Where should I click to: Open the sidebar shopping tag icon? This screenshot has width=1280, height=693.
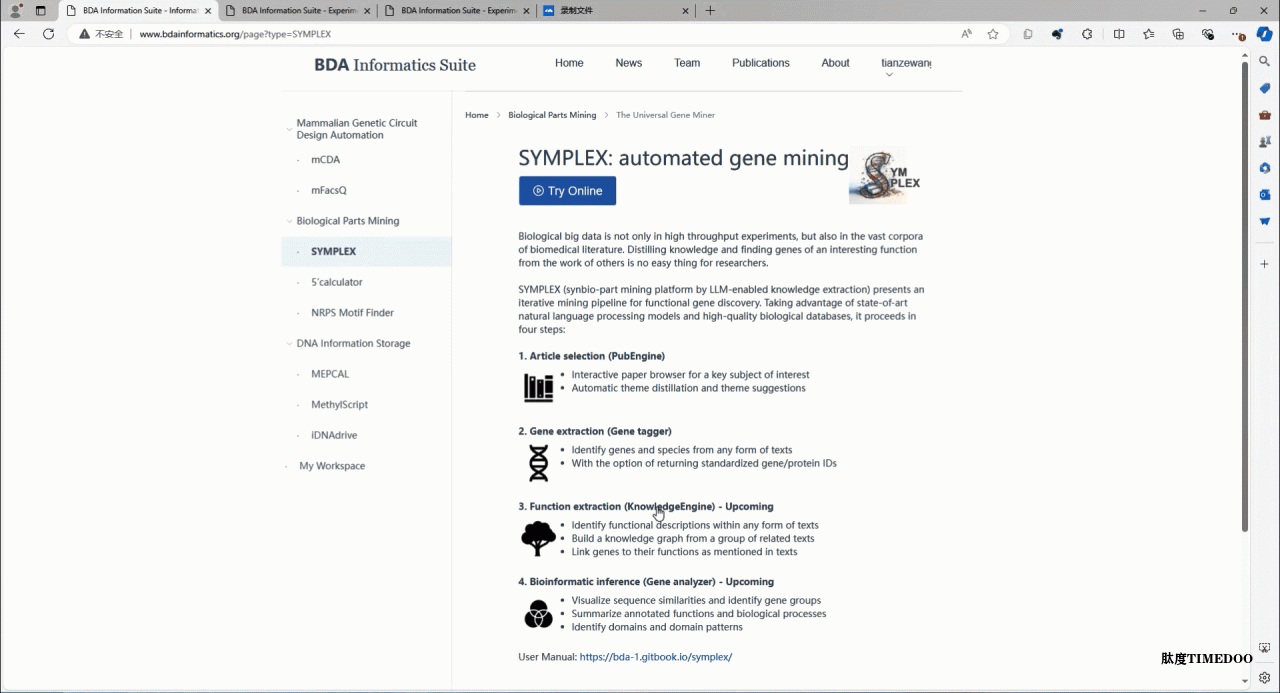click(x=1264, y=88)
